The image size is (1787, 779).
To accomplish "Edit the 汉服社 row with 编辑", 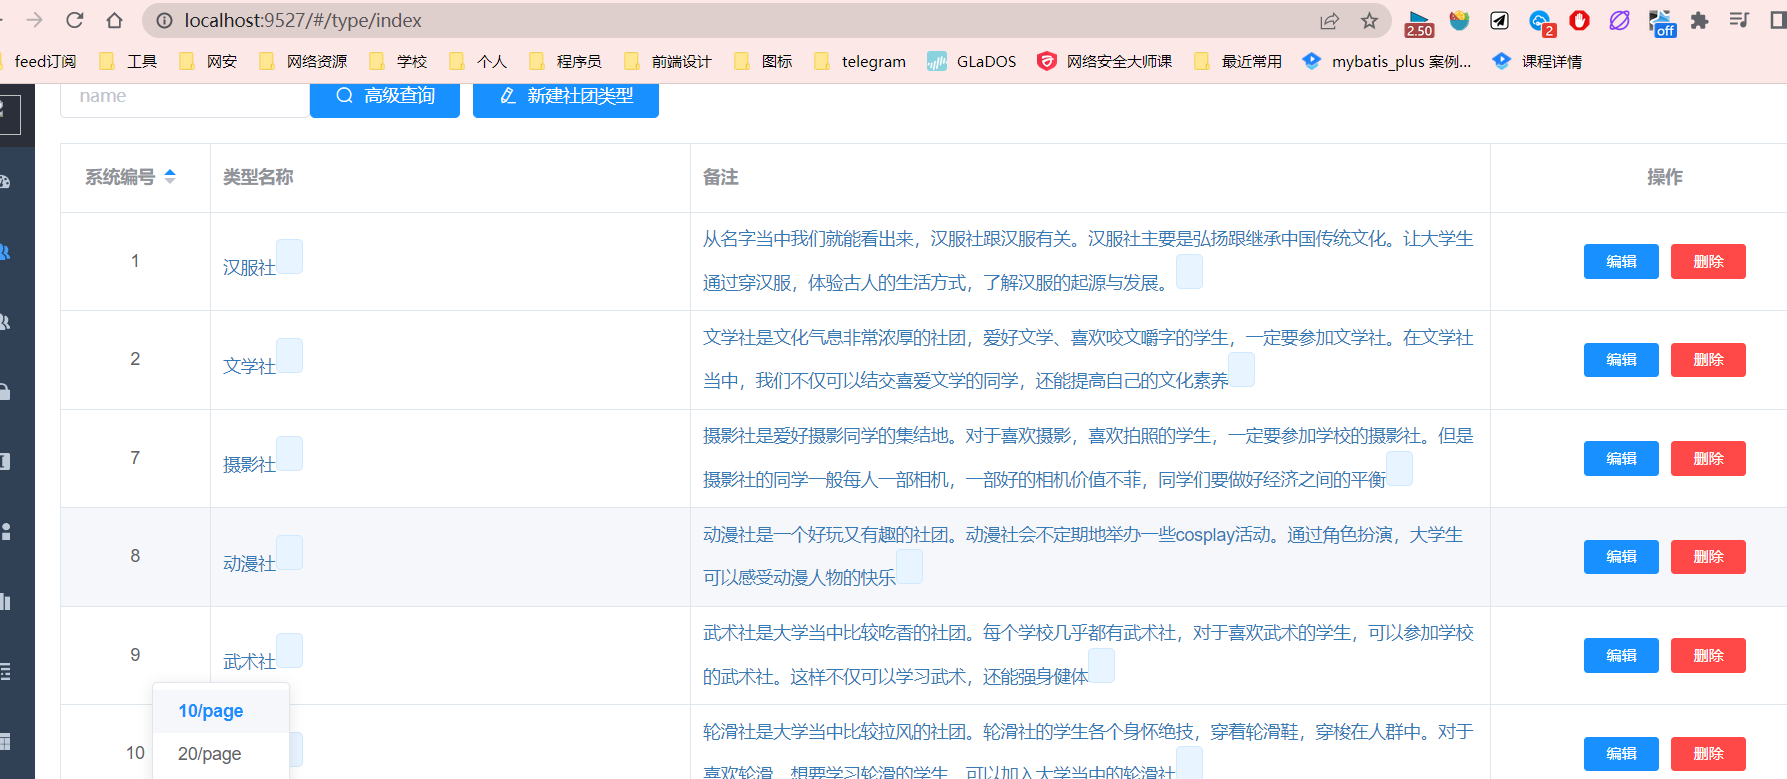I will tap(1621, 262).
